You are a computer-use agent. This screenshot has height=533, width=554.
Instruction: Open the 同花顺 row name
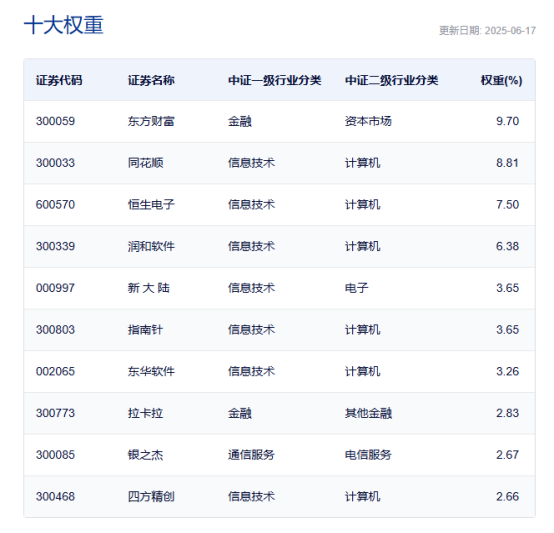point(146,163)
